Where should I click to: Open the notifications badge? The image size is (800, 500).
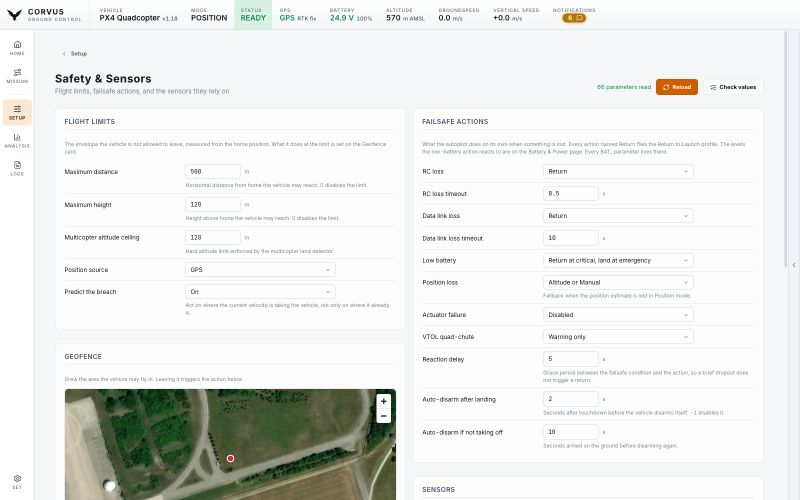(574, 18)
